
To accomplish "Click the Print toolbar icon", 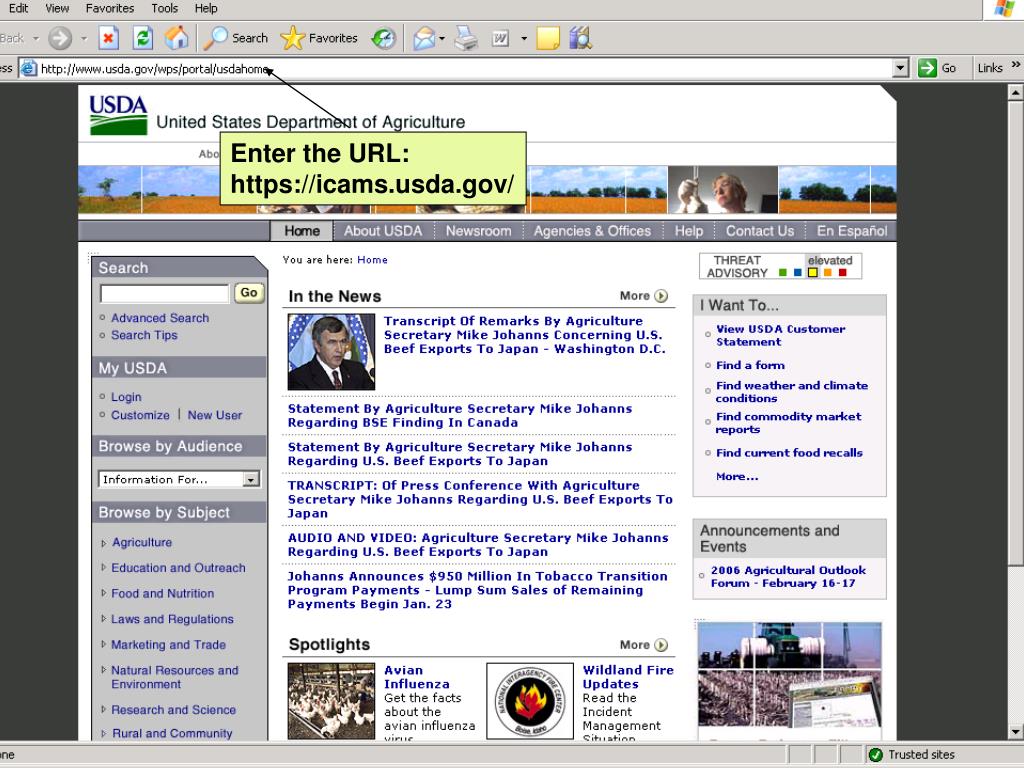I will click(x=466, y=38).
